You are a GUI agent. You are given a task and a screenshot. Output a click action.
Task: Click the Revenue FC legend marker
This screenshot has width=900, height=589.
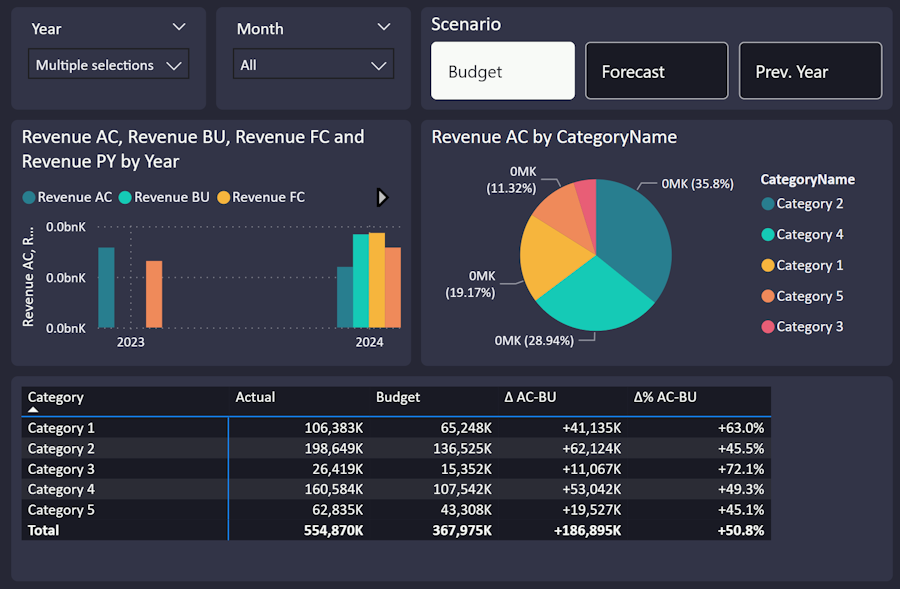pos(223,198)
